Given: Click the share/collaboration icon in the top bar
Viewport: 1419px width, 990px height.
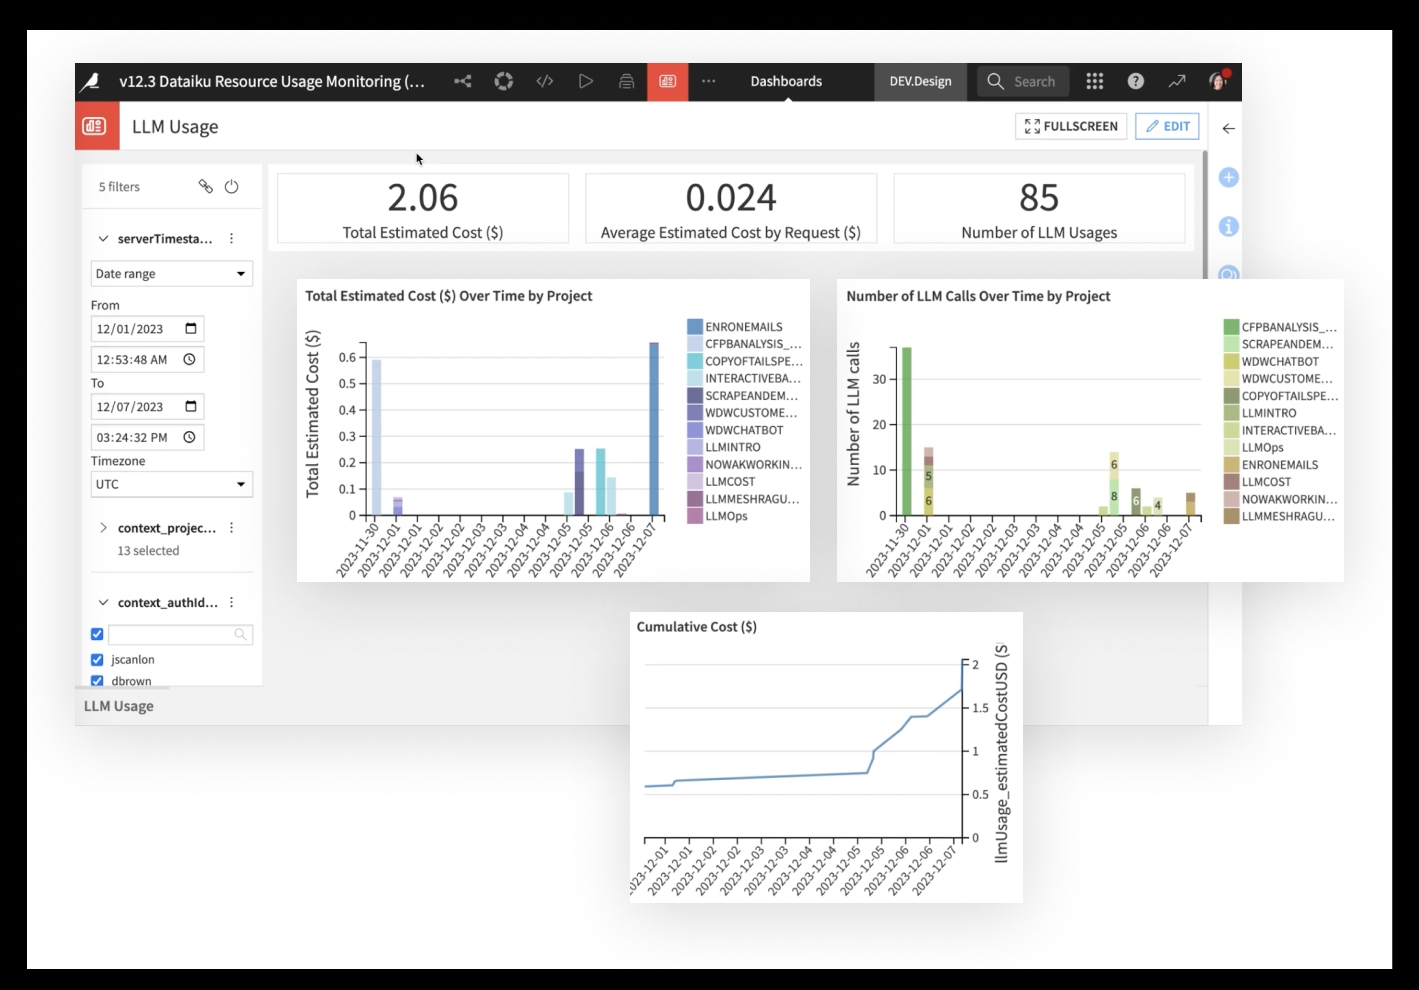Looking at the screenshot, I should [463, 81].
